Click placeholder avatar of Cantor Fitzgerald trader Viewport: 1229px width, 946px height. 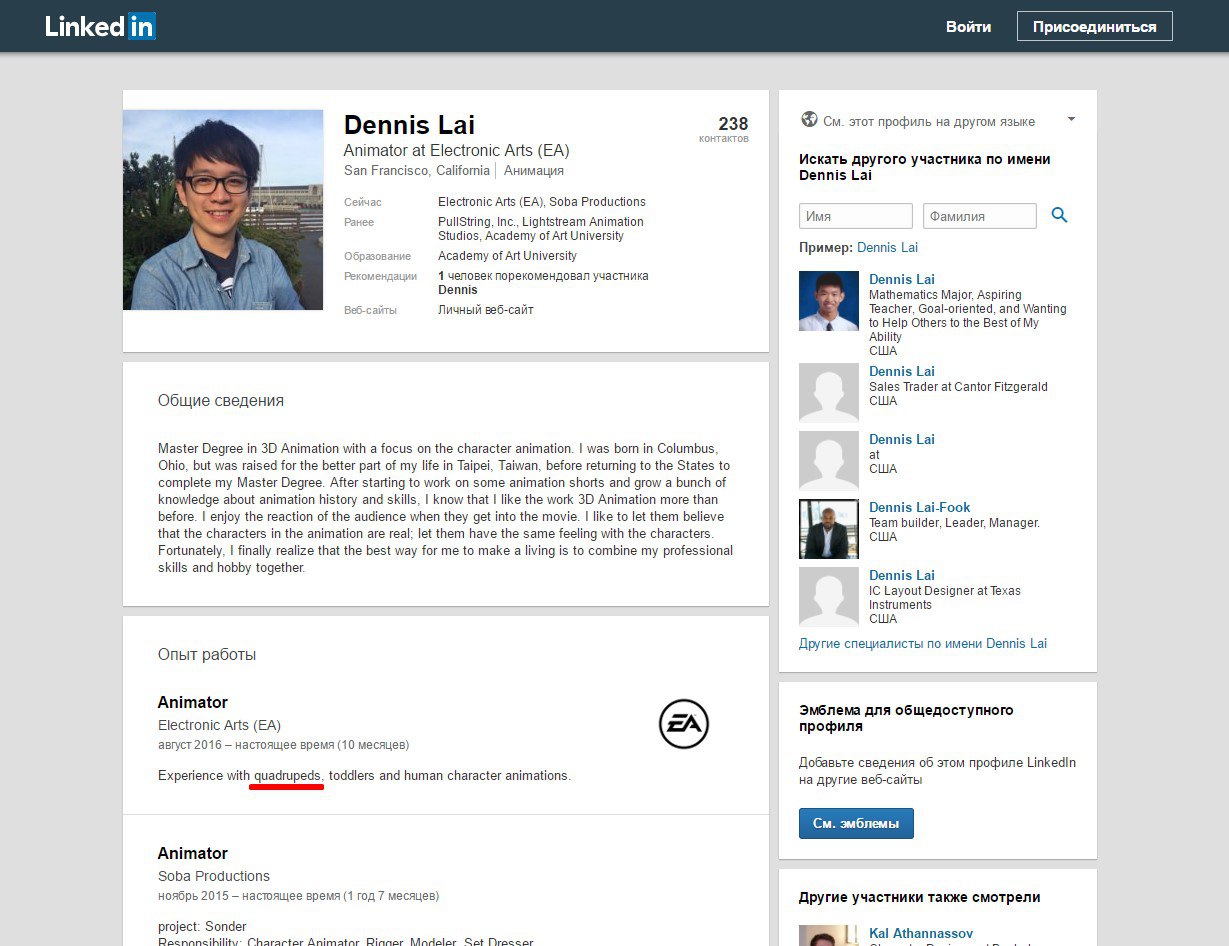pos(828,393)
